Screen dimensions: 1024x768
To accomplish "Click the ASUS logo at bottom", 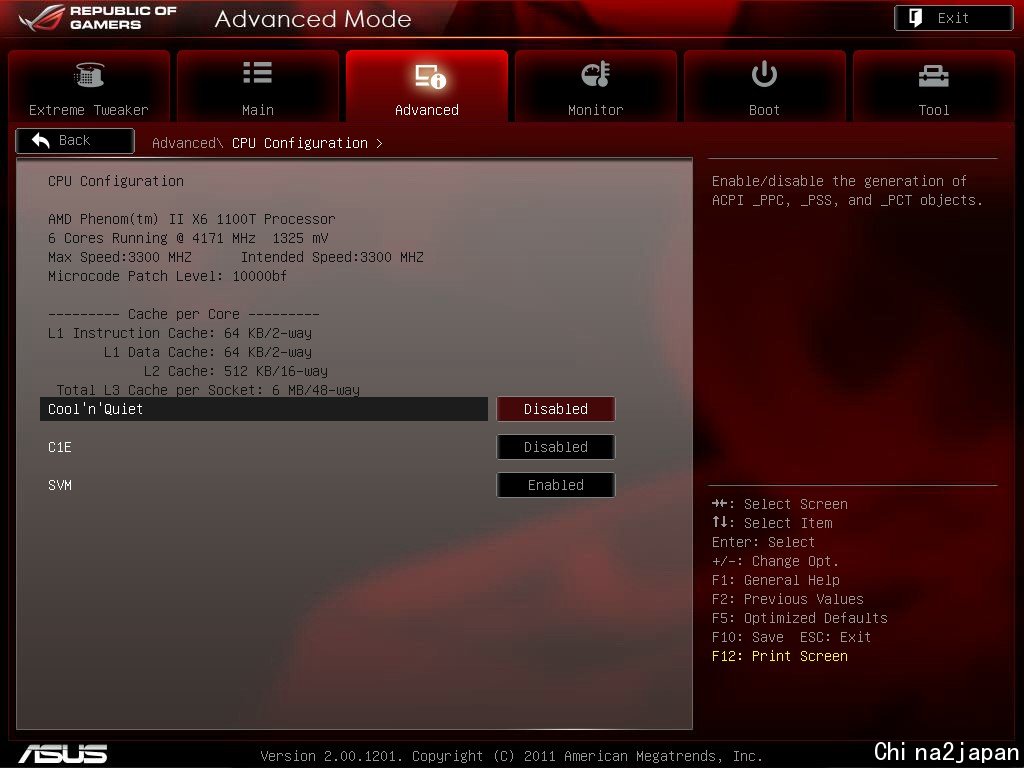I will click(x=63, y=754).
